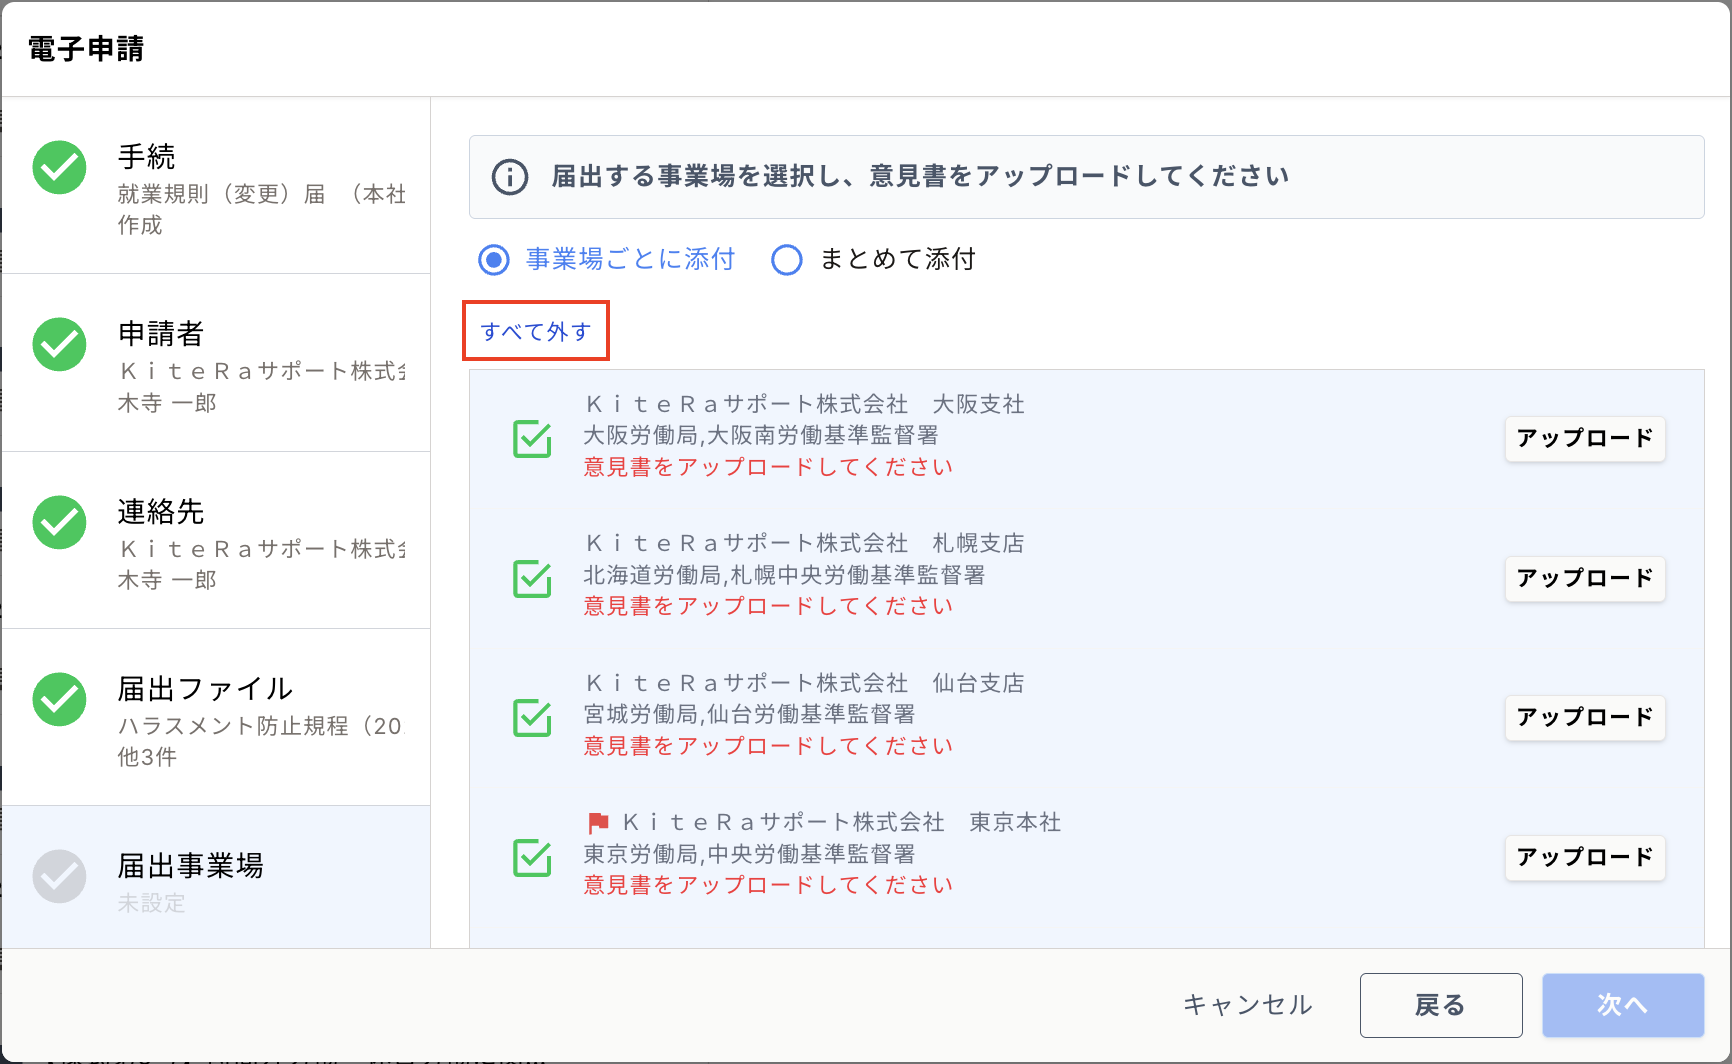The image size is (1732, 1064).
Task: Toggle the 仙台支店 checkbox
Action: [532, 717]
